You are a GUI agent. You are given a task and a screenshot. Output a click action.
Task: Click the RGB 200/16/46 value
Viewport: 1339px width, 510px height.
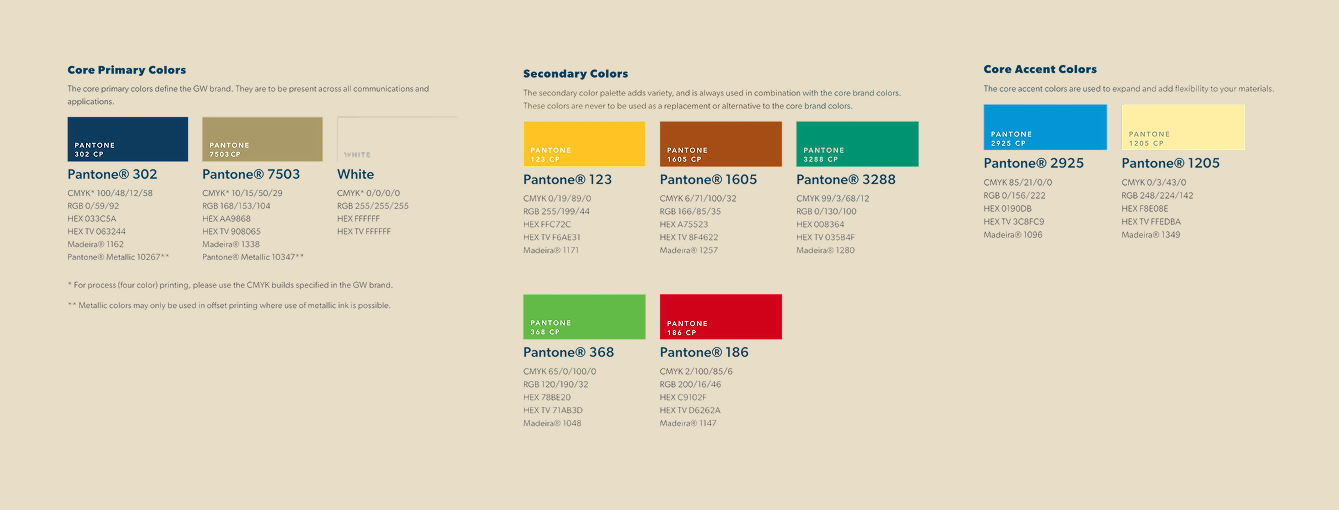click(690, 384)
